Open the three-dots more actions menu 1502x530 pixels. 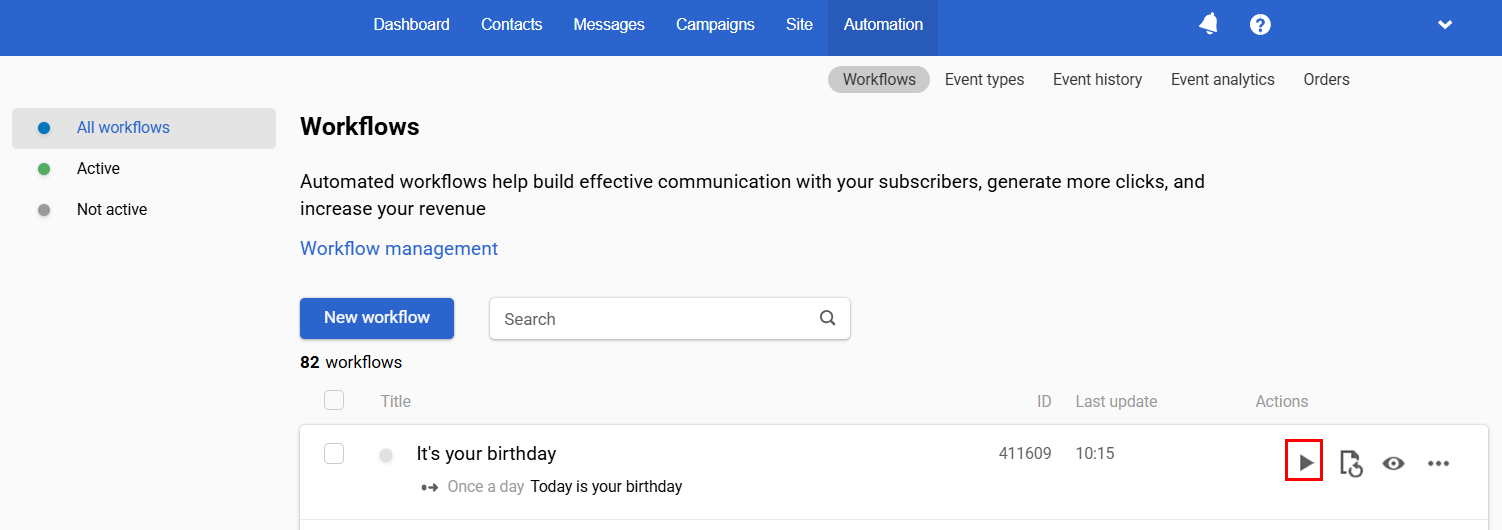tap(1438, 463)
